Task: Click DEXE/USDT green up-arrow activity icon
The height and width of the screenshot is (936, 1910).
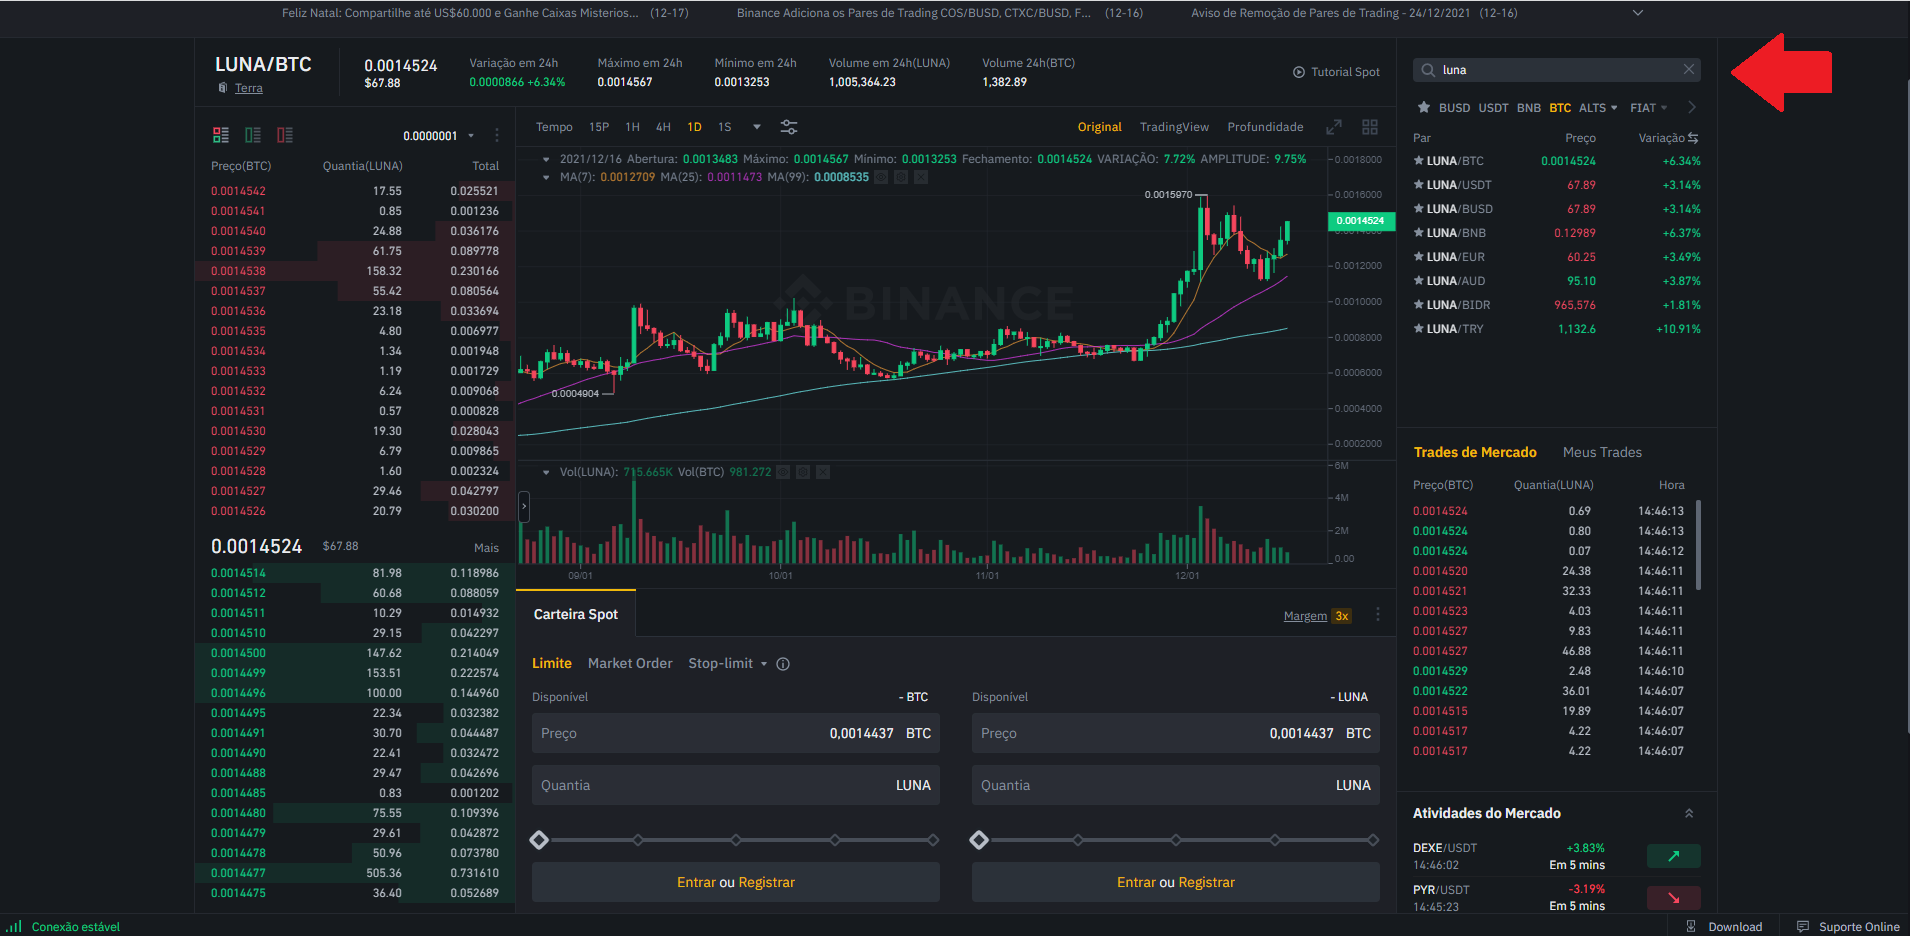Action: pos(1674,856)
